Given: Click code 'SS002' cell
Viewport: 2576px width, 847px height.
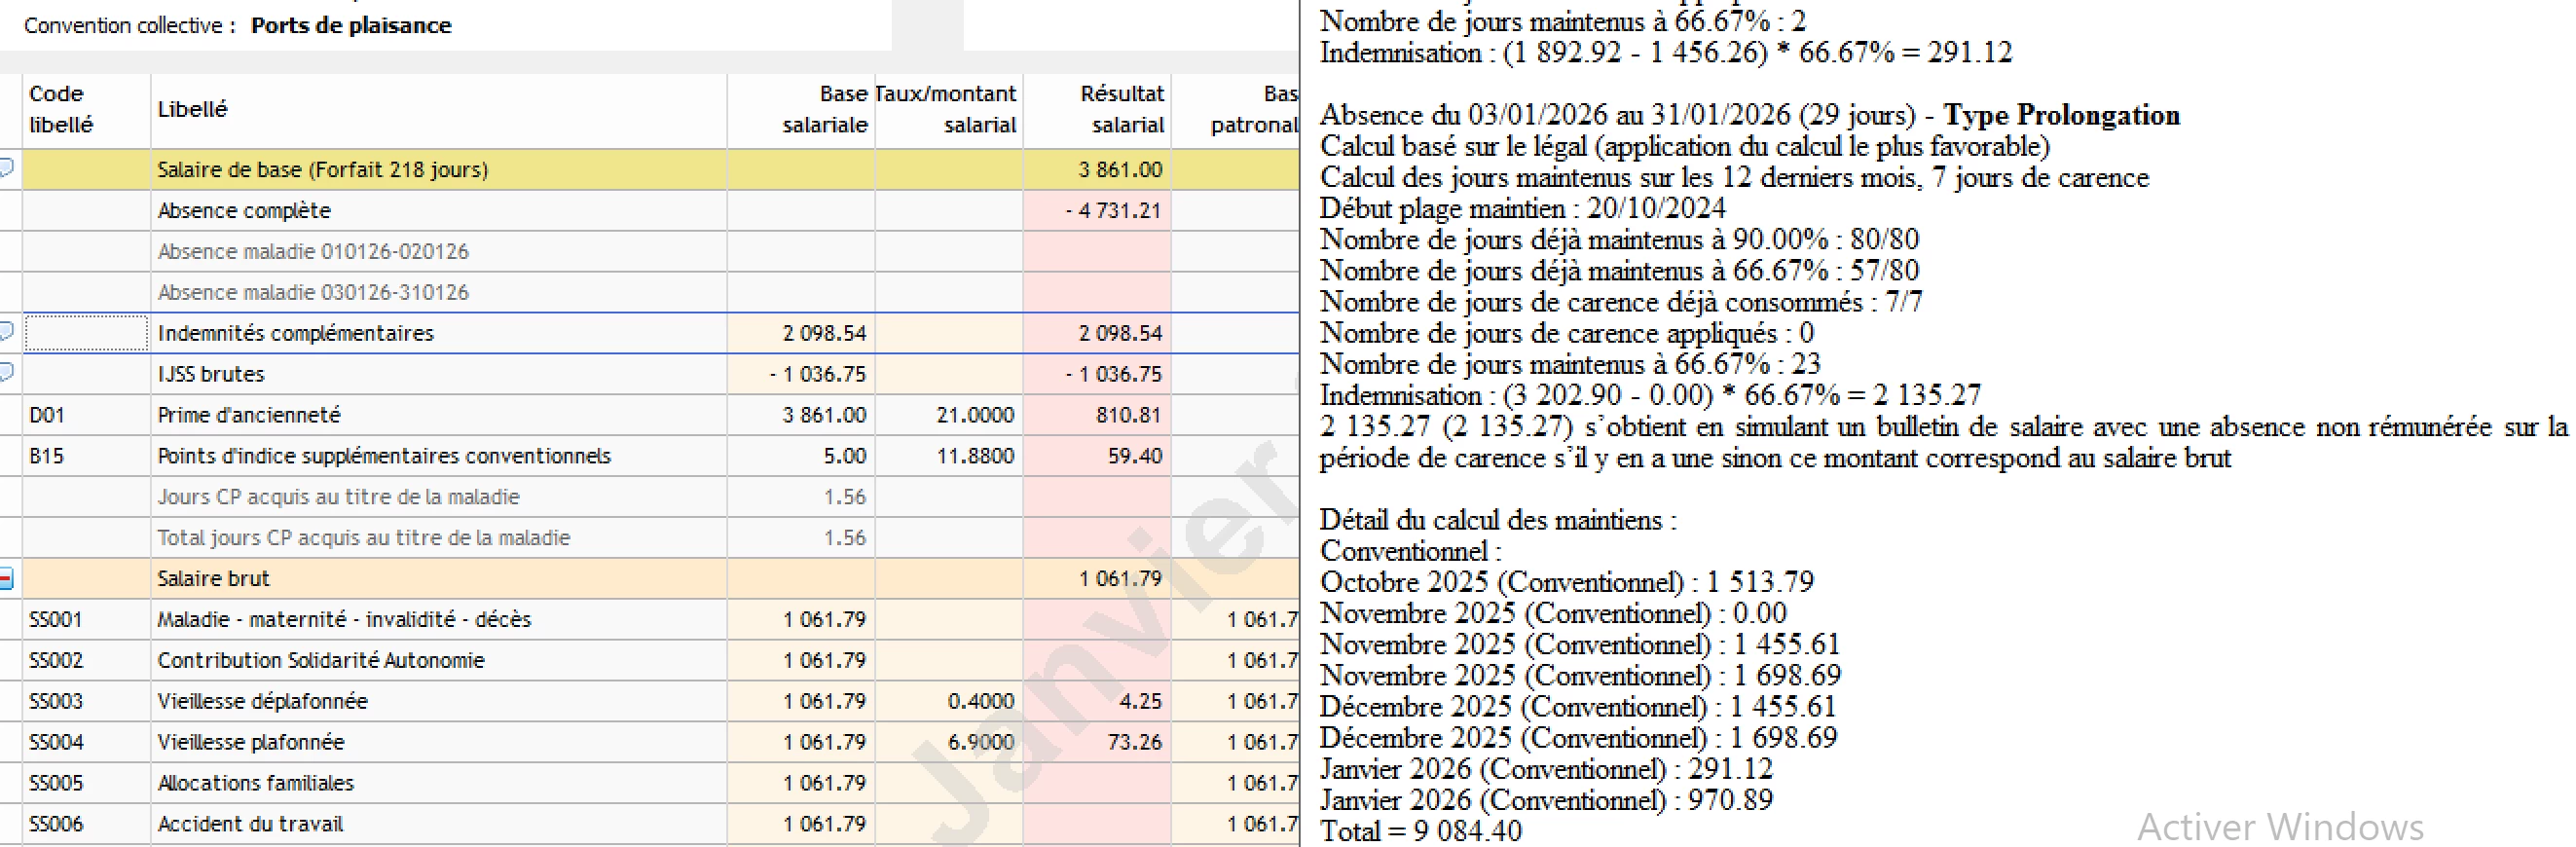Looking at the screenshot, I should coord(86,661).
